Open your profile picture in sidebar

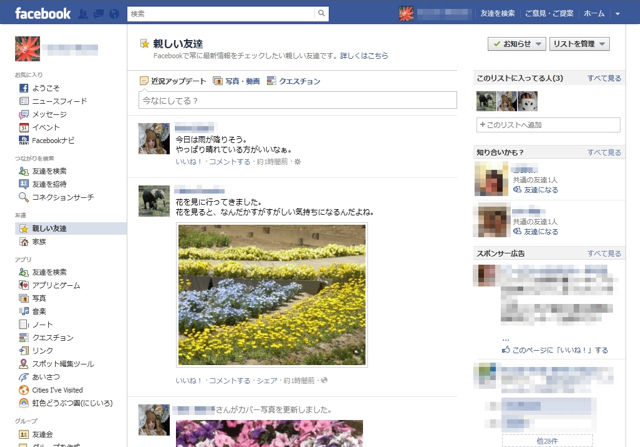[27, 49]
